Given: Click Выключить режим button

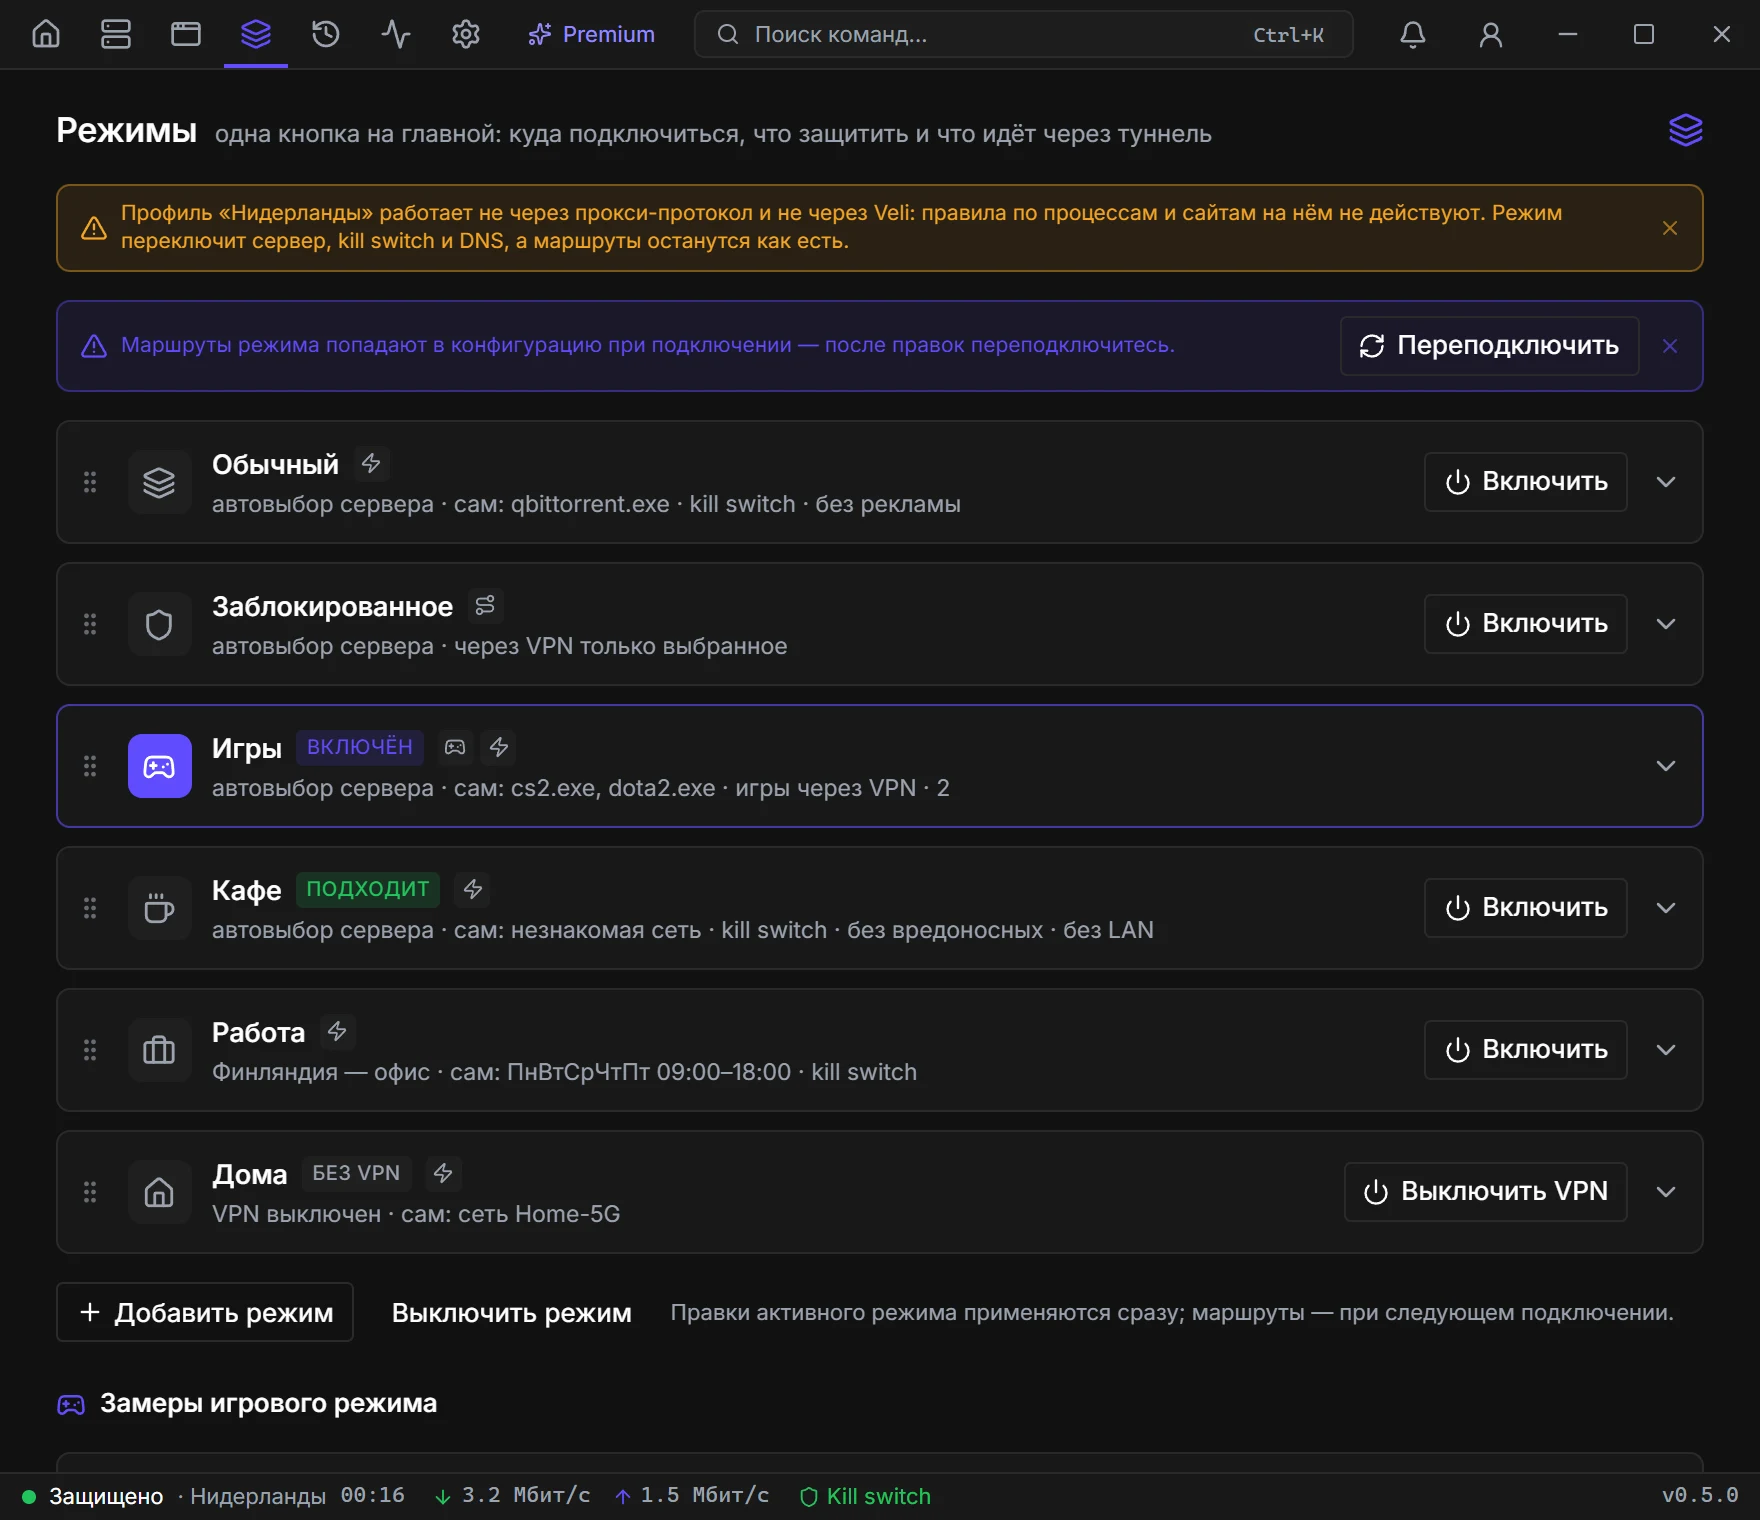Looking at the screenshot, I should [512, 1312].
